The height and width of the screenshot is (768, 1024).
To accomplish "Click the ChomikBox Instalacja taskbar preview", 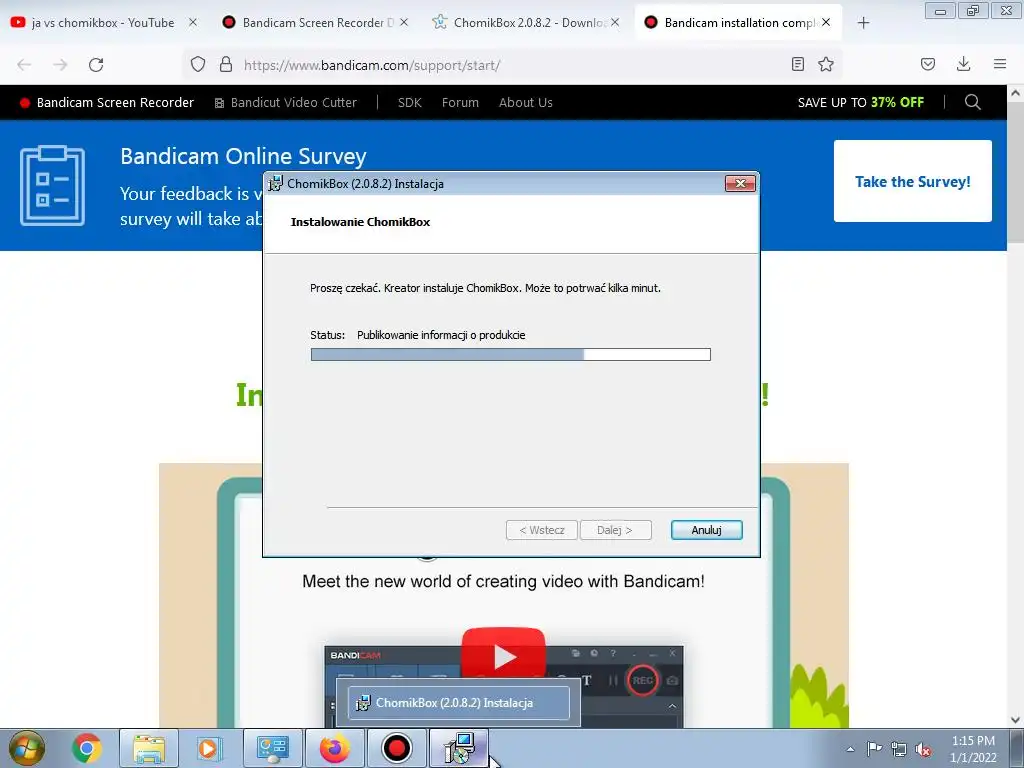I will pyautogui.click(x=458, y=703).
